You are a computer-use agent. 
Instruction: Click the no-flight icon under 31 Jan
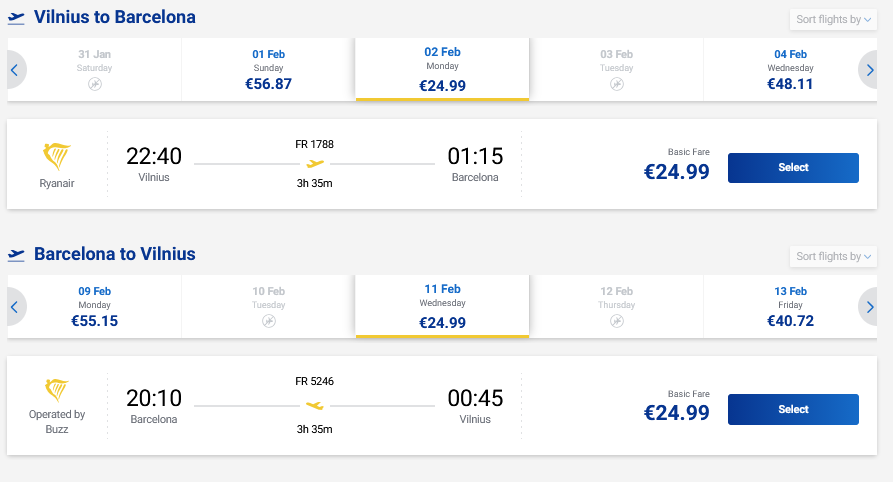click(x=95, y=85)
